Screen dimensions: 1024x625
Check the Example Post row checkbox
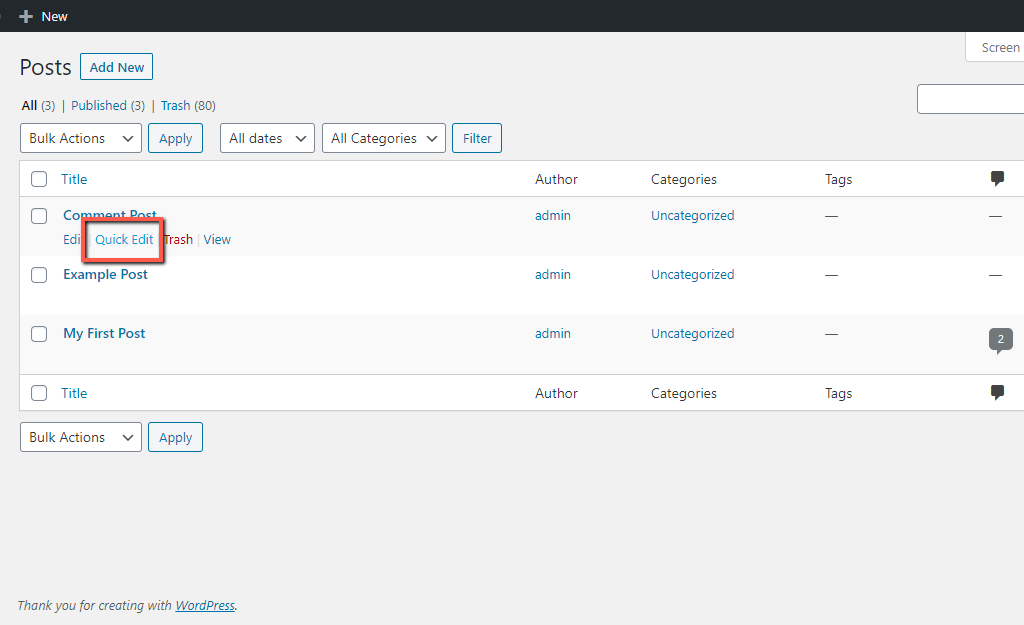click(39, 275)
